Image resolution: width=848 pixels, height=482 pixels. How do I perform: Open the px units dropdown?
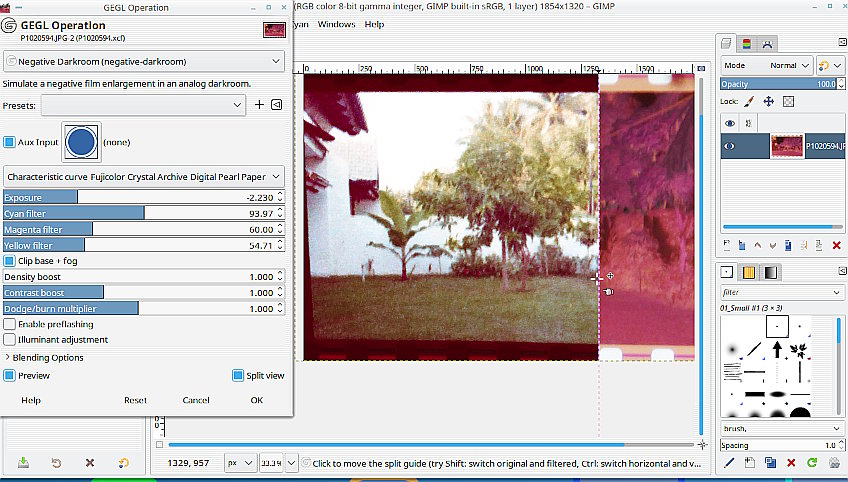240,463
